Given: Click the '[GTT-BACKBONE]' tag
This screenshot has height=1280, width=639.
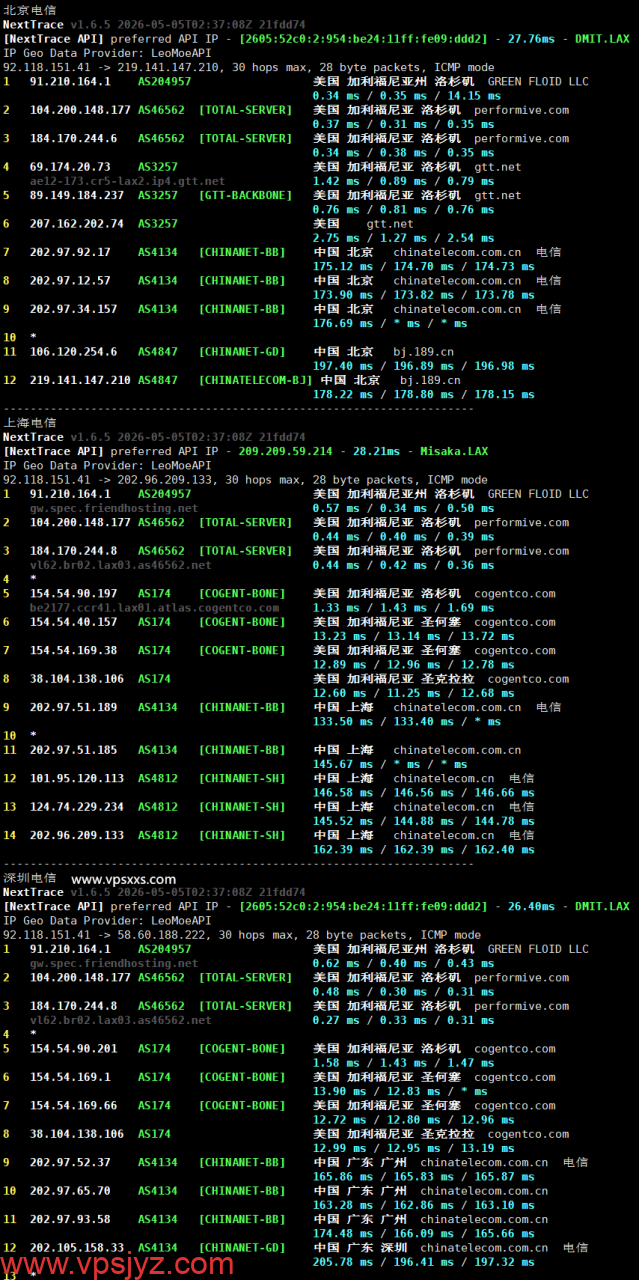Looking at the screenshot, I should pyautogui.click(x=246, y=195).
